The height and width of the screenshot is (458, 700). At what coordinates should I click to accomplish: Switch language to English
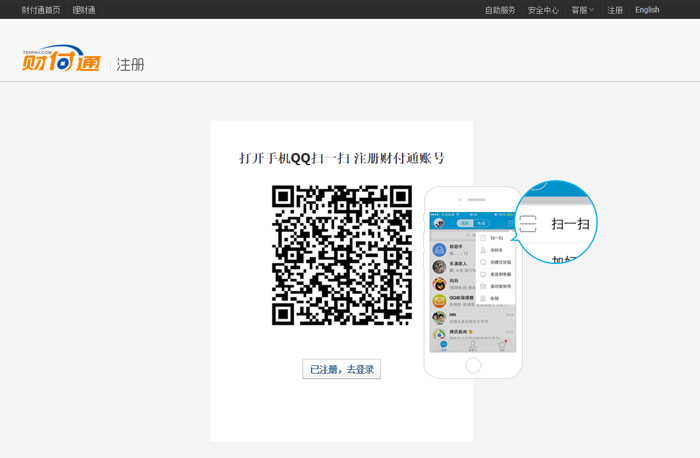click(647, 10)
